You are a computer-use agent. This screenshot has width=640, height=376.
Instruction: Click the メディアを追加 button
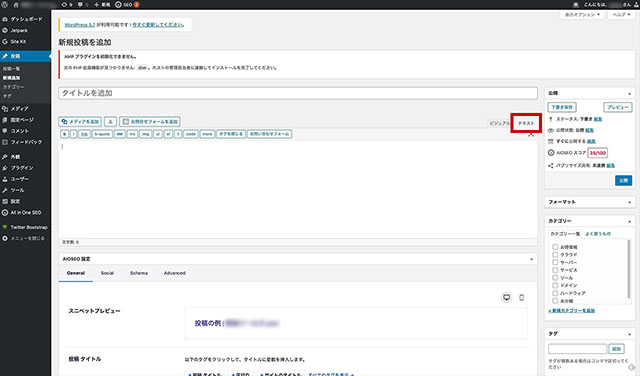pos(80,122)
